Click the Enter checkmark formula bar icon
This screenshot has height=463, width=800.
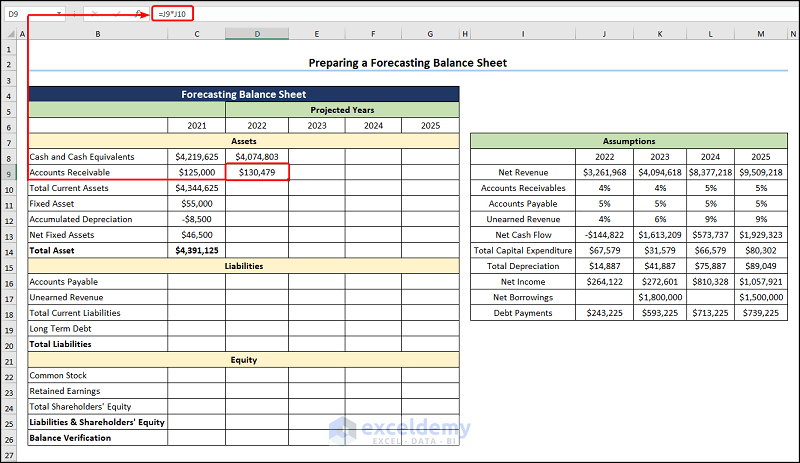(117, 14)
